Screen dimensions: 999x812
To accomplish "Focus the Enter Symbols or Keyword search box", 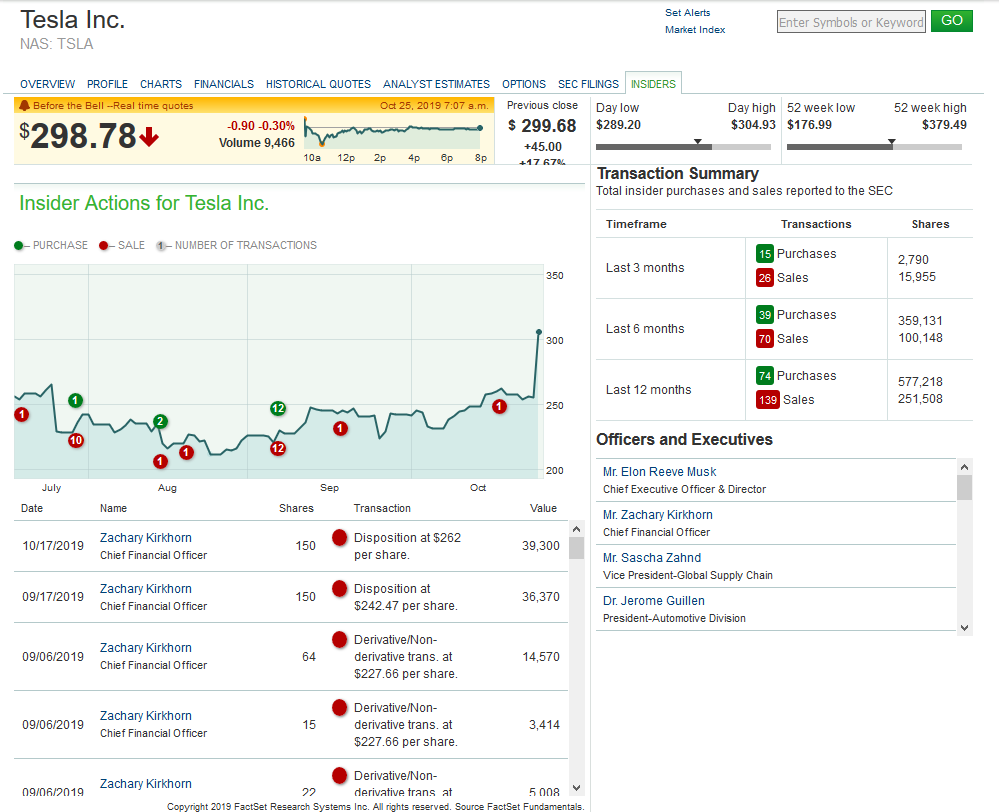I will (851, 22).
